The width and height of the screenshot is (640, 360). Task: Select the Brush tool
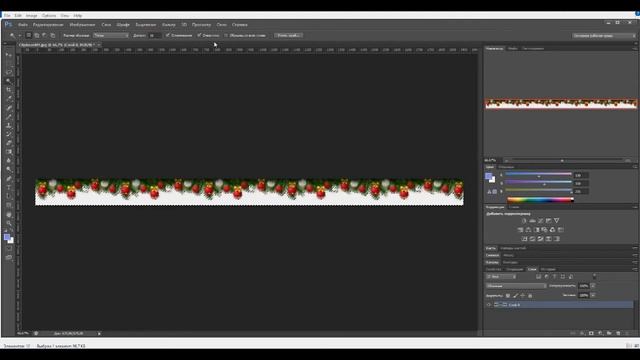coord(9,117)
